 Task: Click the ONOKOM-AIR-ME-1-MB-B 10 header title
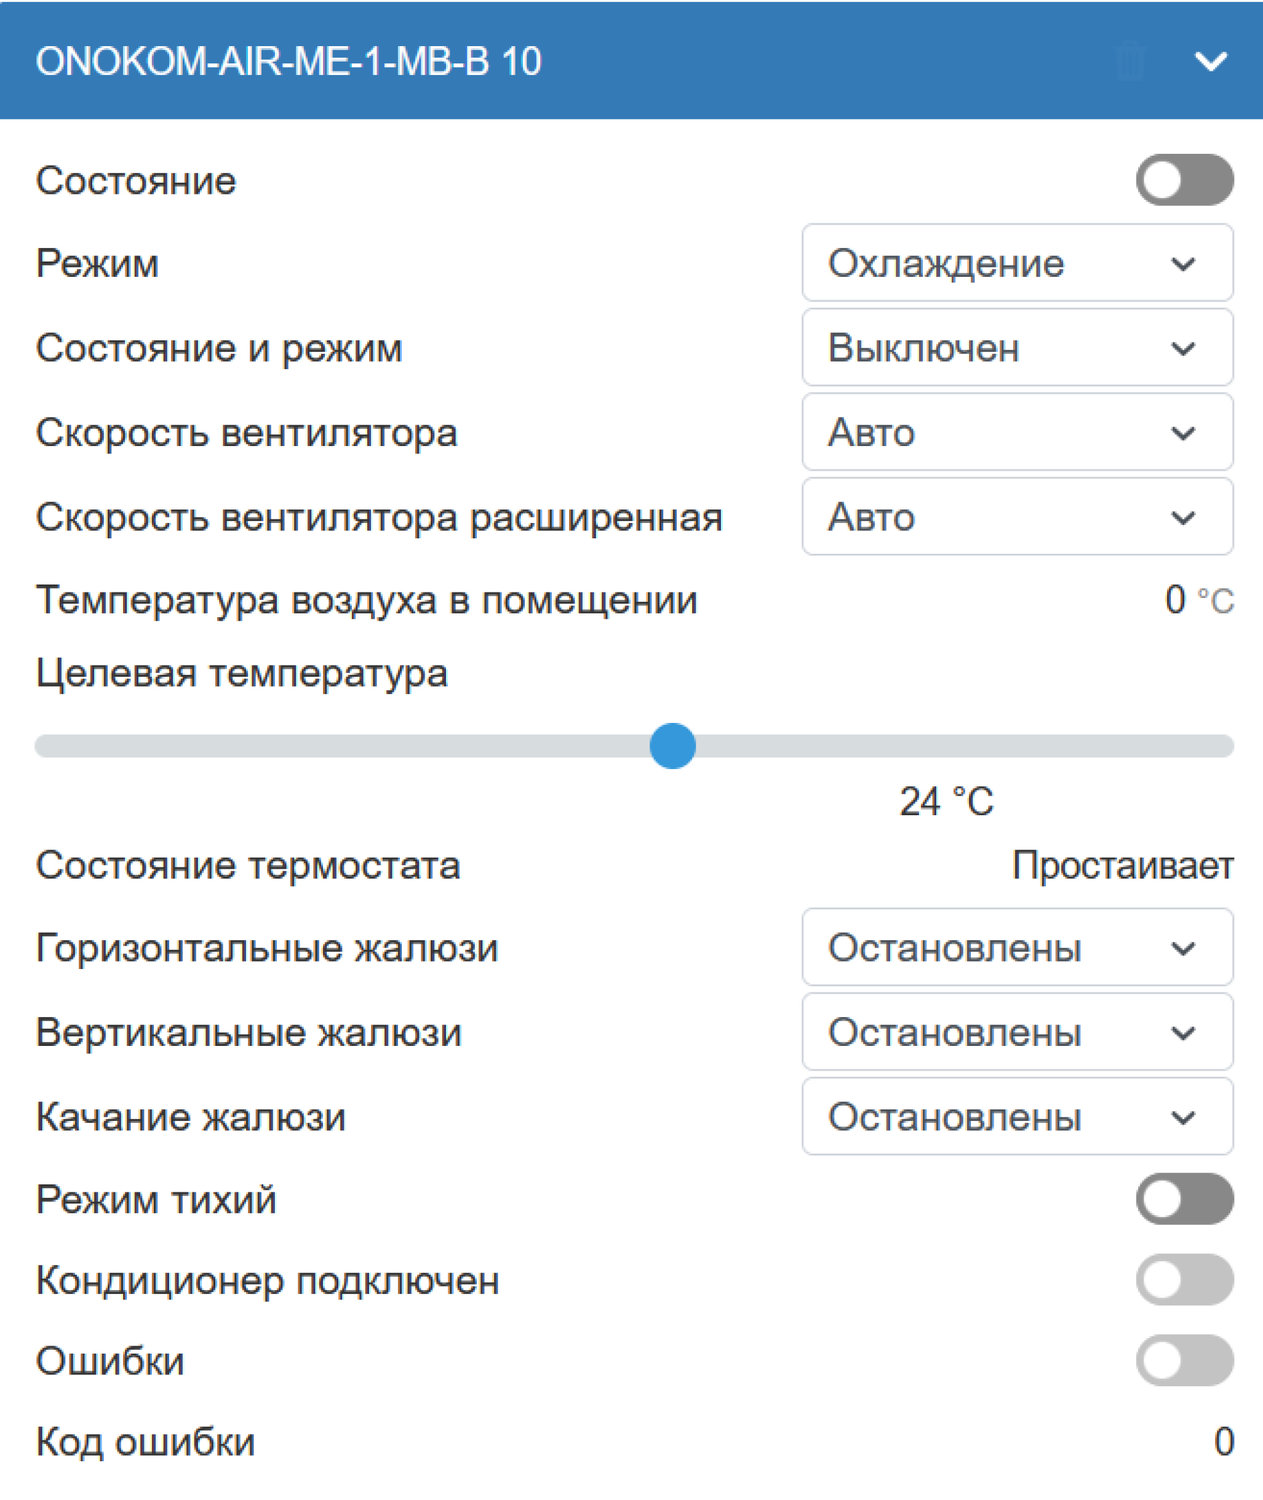click(x=288, y=62)
